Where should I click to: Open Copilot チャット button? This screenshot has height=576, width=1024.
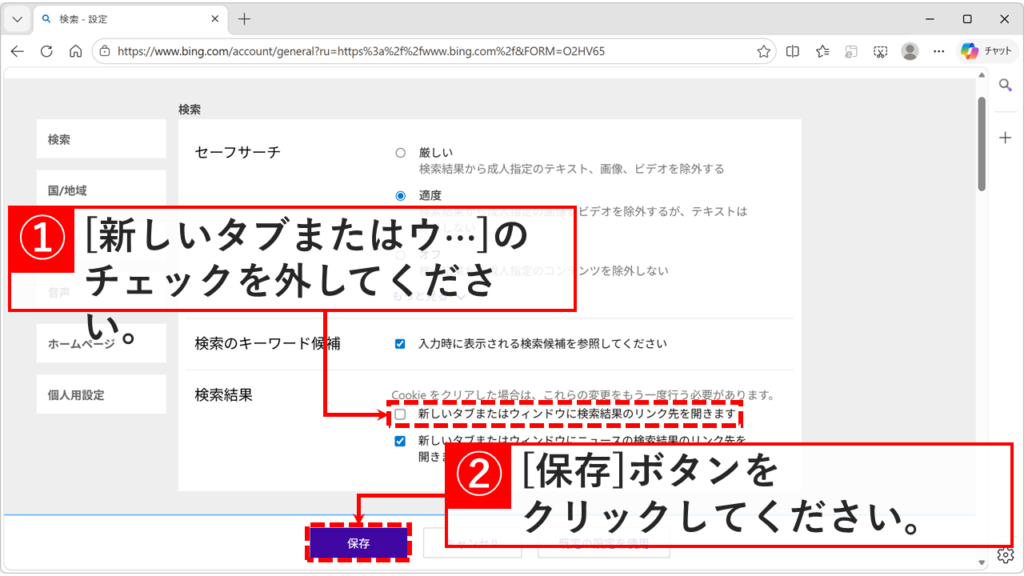[986, 51]
